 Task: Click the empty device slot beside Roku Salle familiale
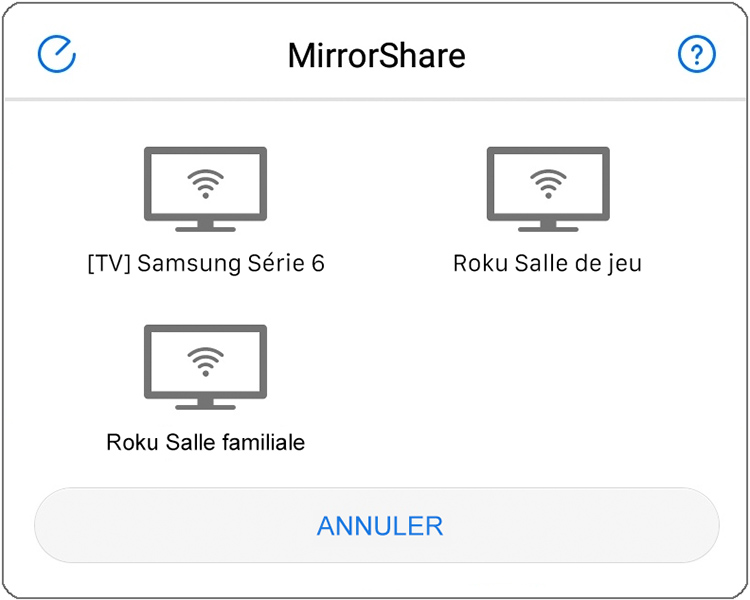(548, 388)
